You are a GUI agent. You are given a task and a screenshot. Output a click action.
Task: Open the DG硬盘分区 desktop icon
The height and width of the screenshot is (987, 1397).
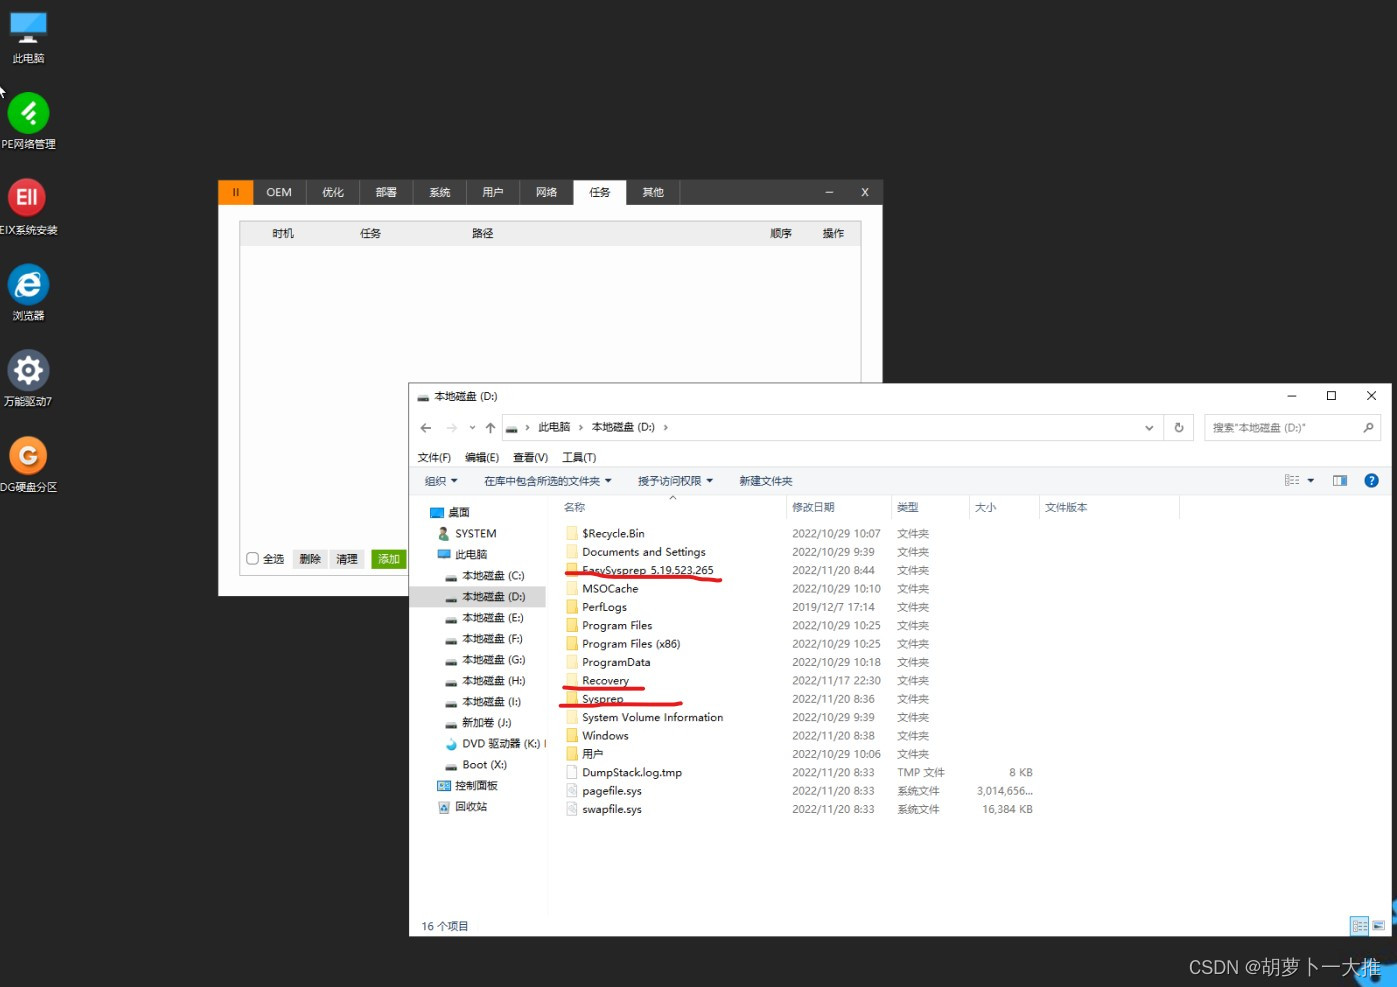(28, 465)
